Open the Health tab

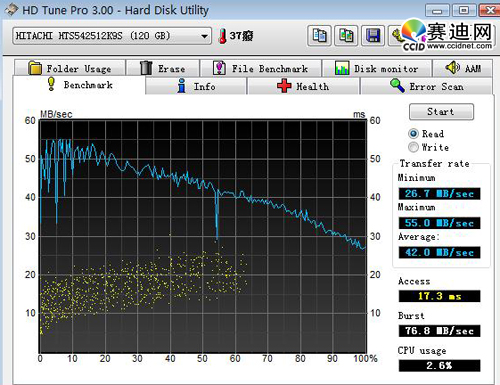tap(303, 86)
